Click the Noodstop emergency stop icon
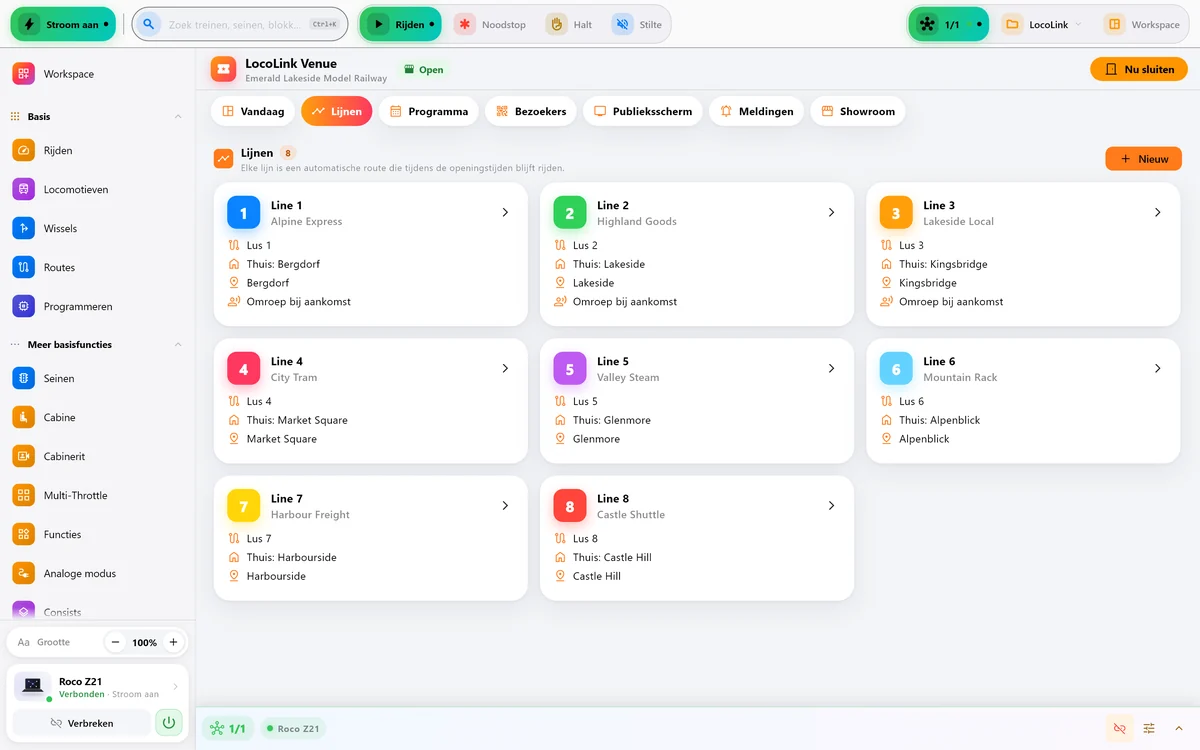 pos(464,24)
